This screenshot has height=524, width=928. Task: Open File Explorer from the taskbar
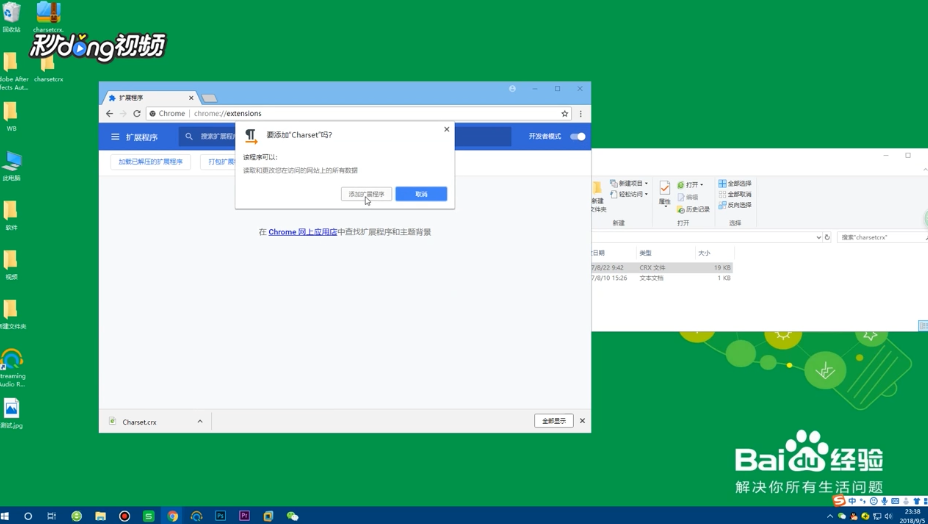tap(101, 516)
